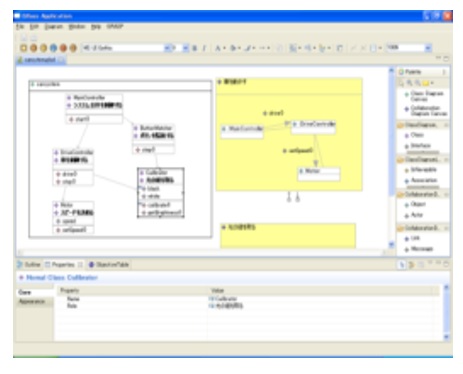Select the Calibrator class box in the diagram

pyautogui.click(x=161, y=193)
